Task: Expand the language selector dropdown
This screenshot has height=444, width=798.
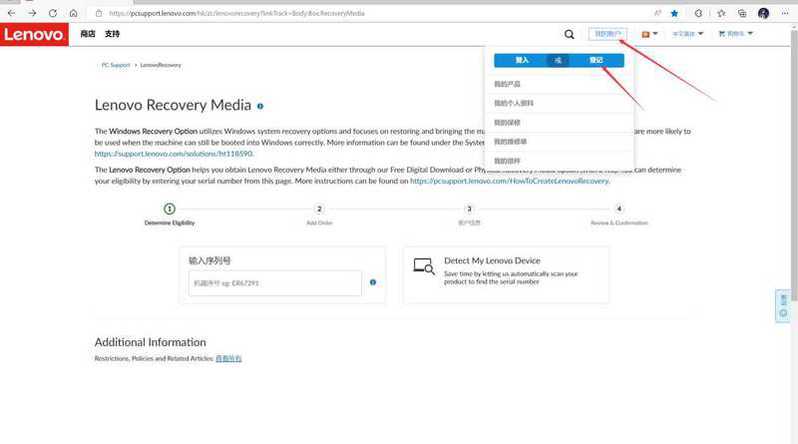Action: pos(688,34)
